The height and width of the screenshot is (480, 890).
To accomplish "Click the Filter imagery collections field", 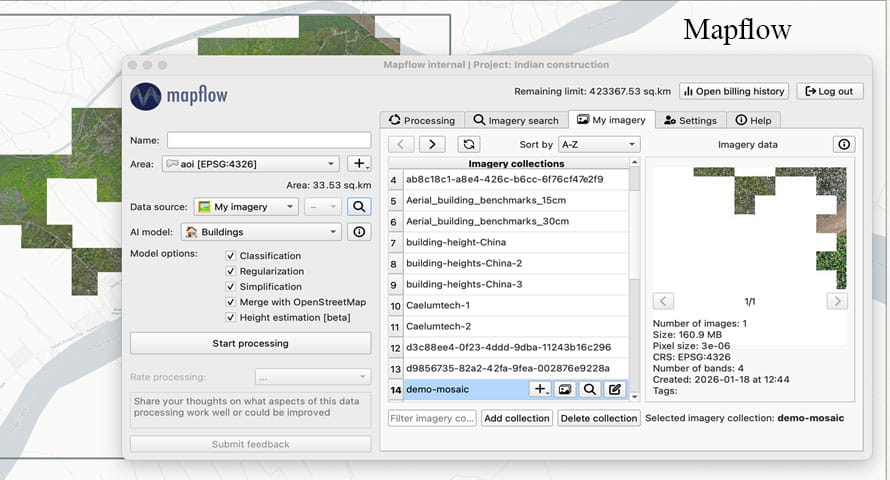I will click(432, 418).
